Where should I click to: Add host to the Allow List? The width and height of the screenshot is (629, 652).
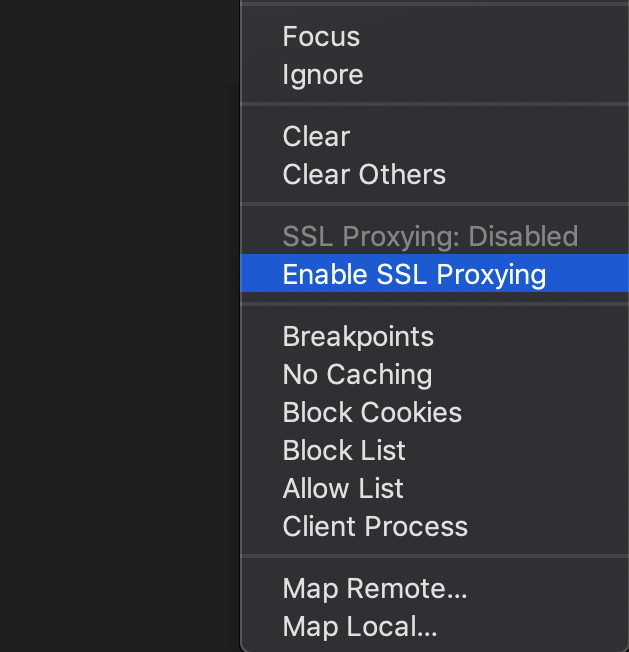point(434,488)
